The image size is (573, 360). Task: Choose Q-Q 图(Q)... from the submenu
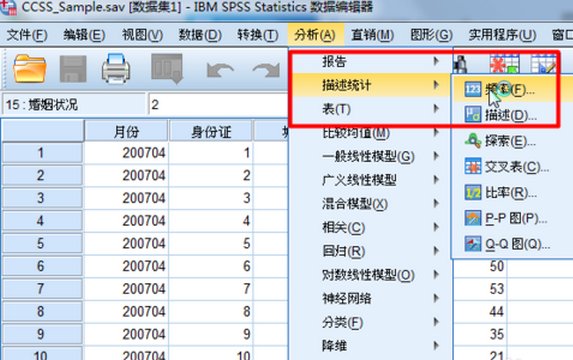point(512,244)
